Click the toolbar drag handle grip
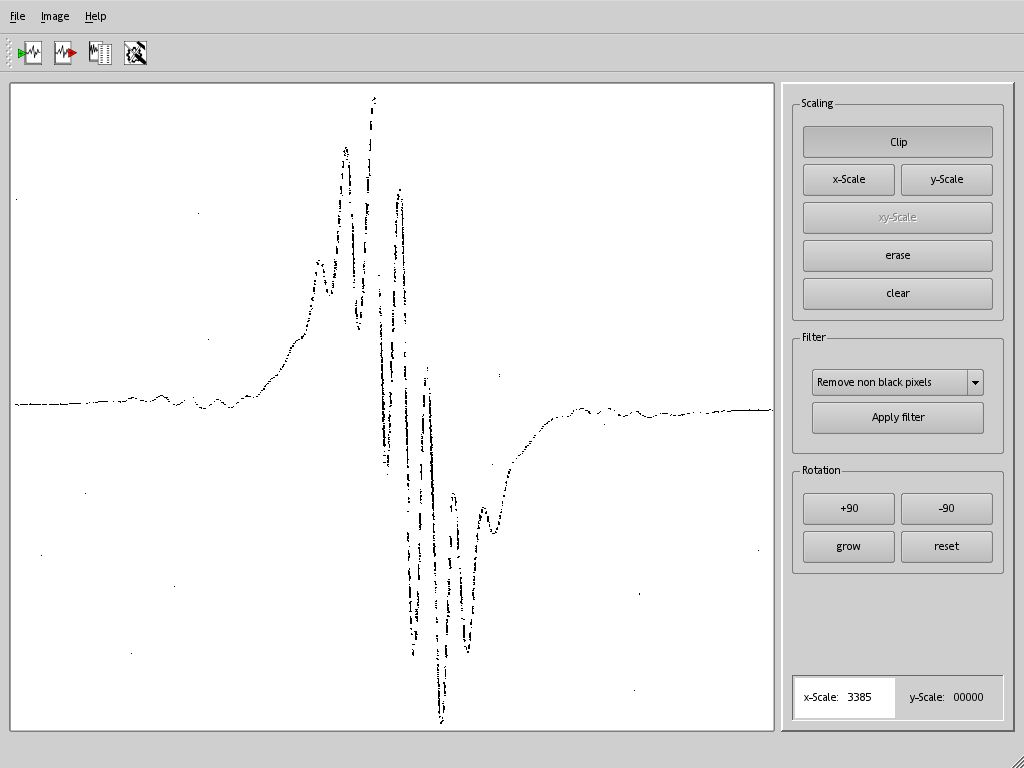The width and height of the screenshot is (1024, 768). pos(8,53)
